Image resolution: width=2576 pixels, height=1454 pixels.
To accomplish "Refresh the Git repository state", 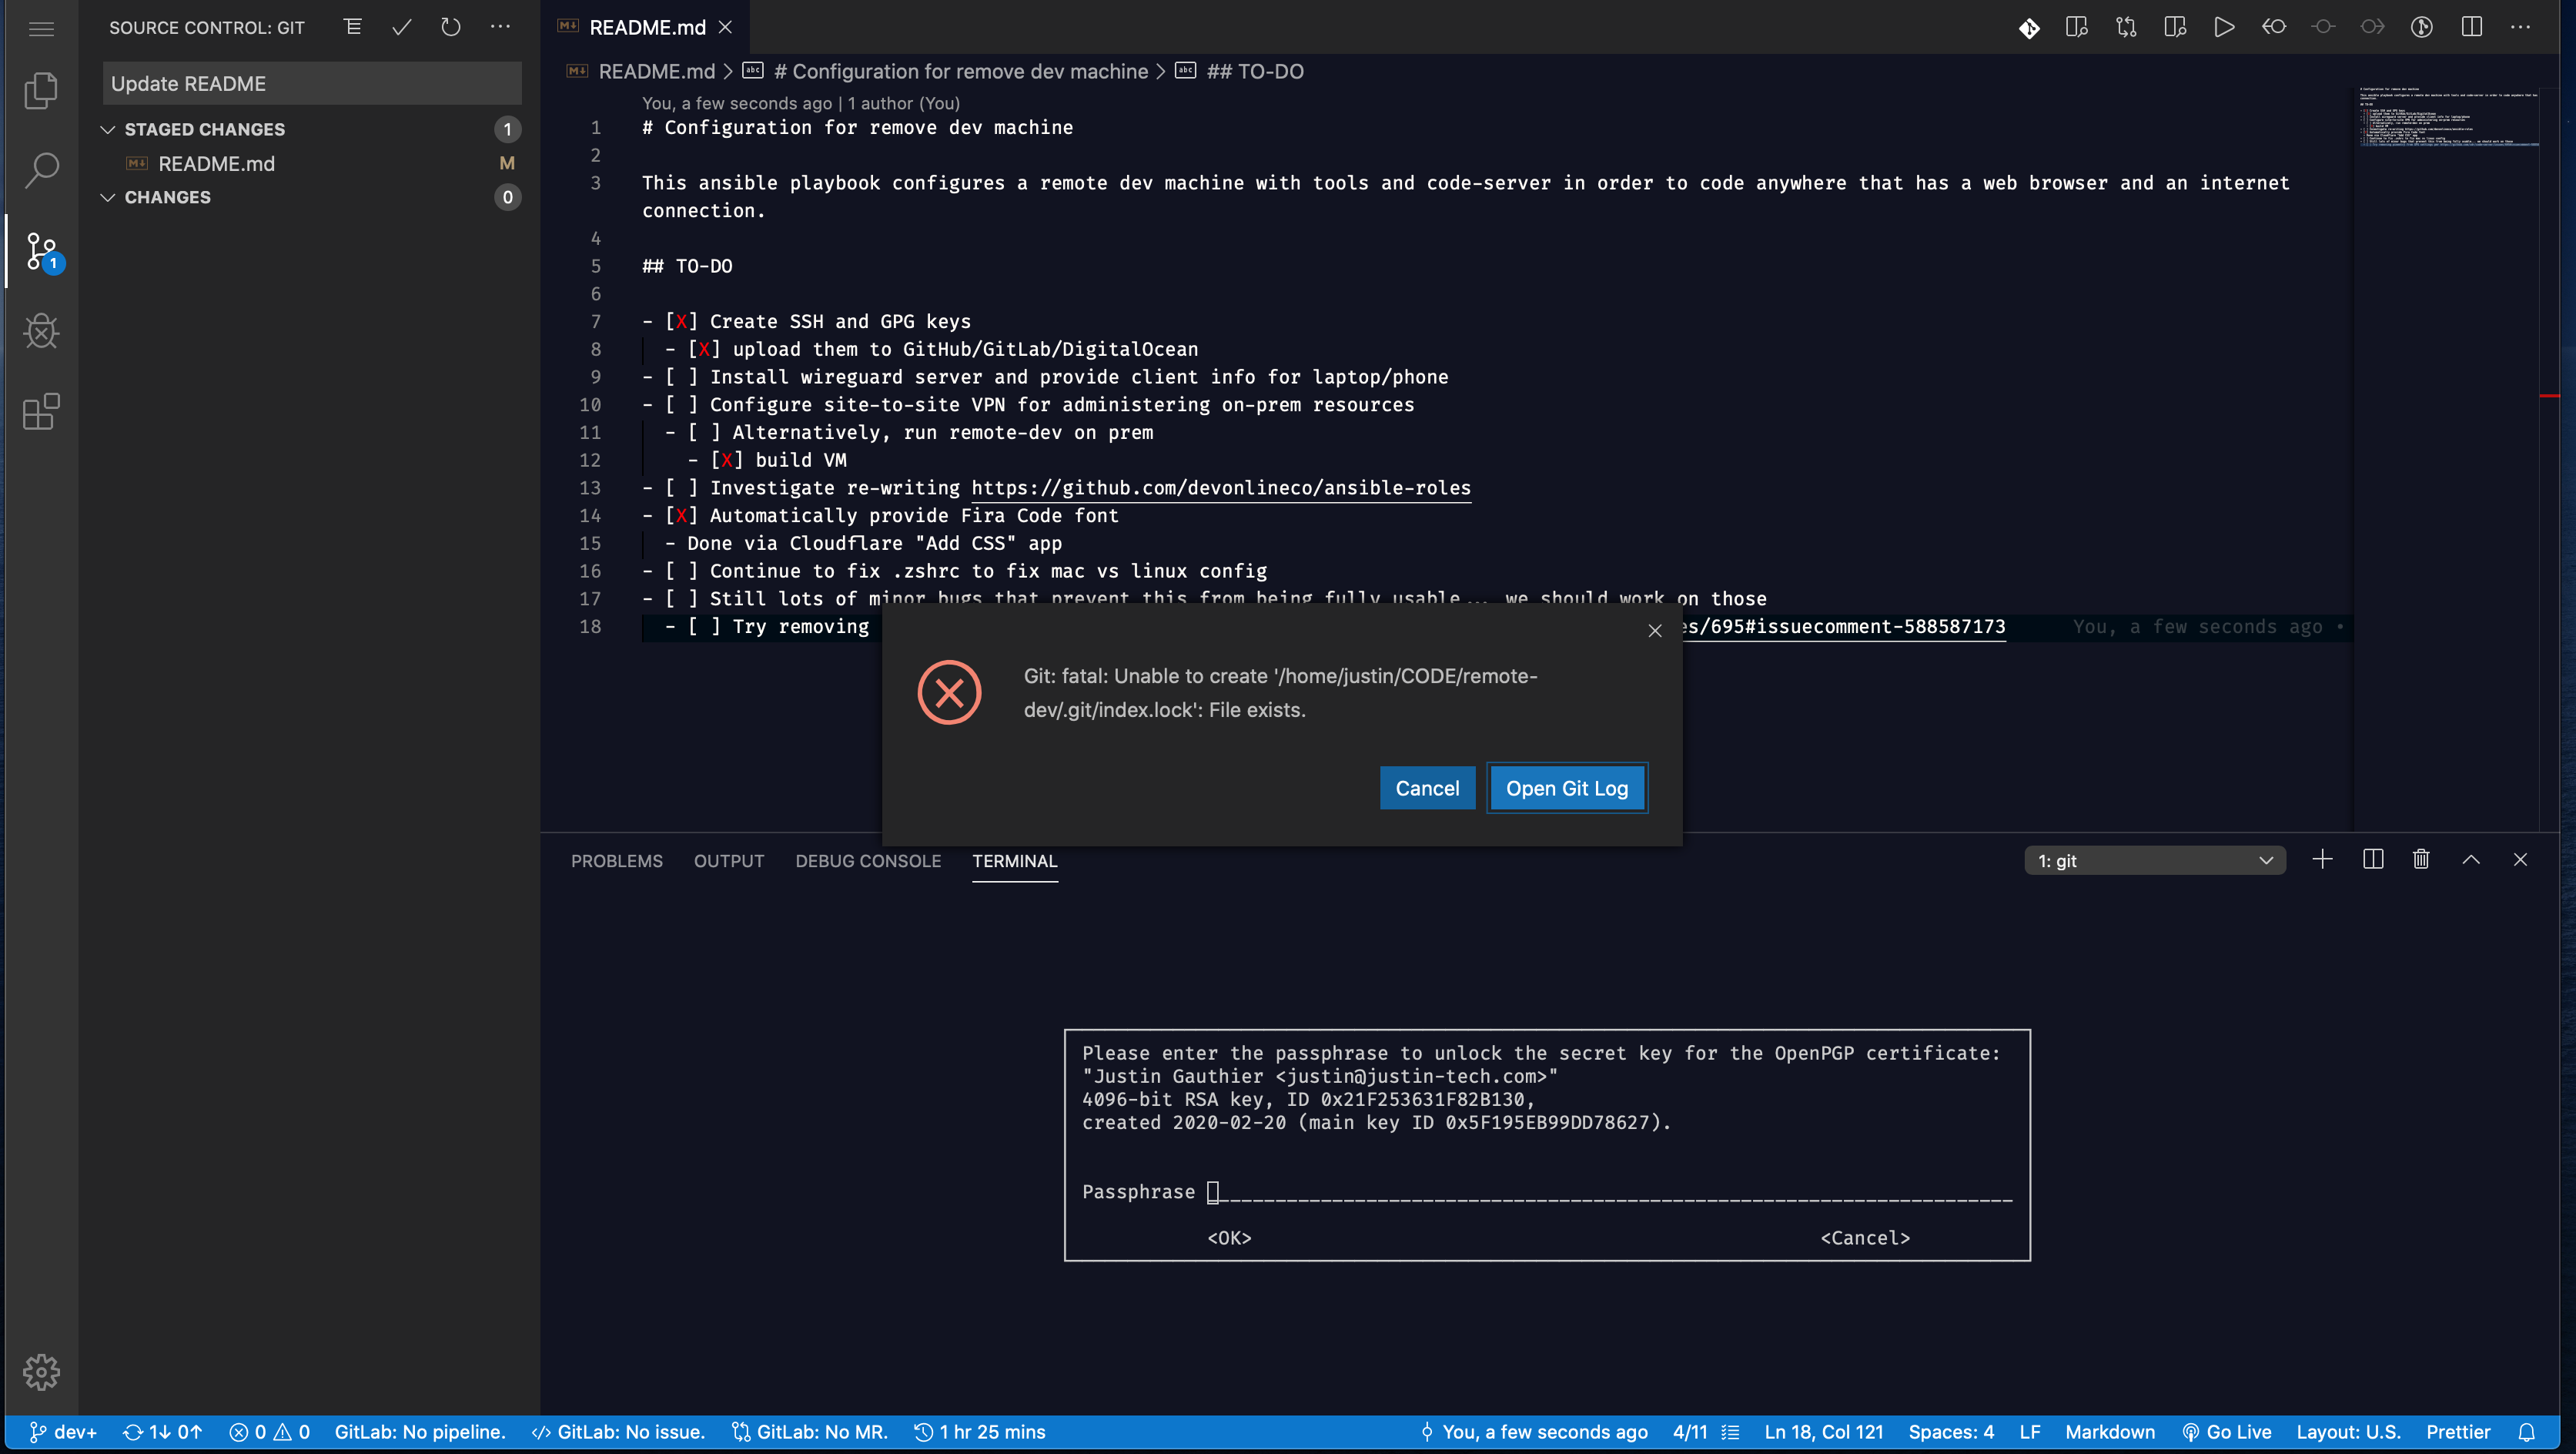I will 450,27.
